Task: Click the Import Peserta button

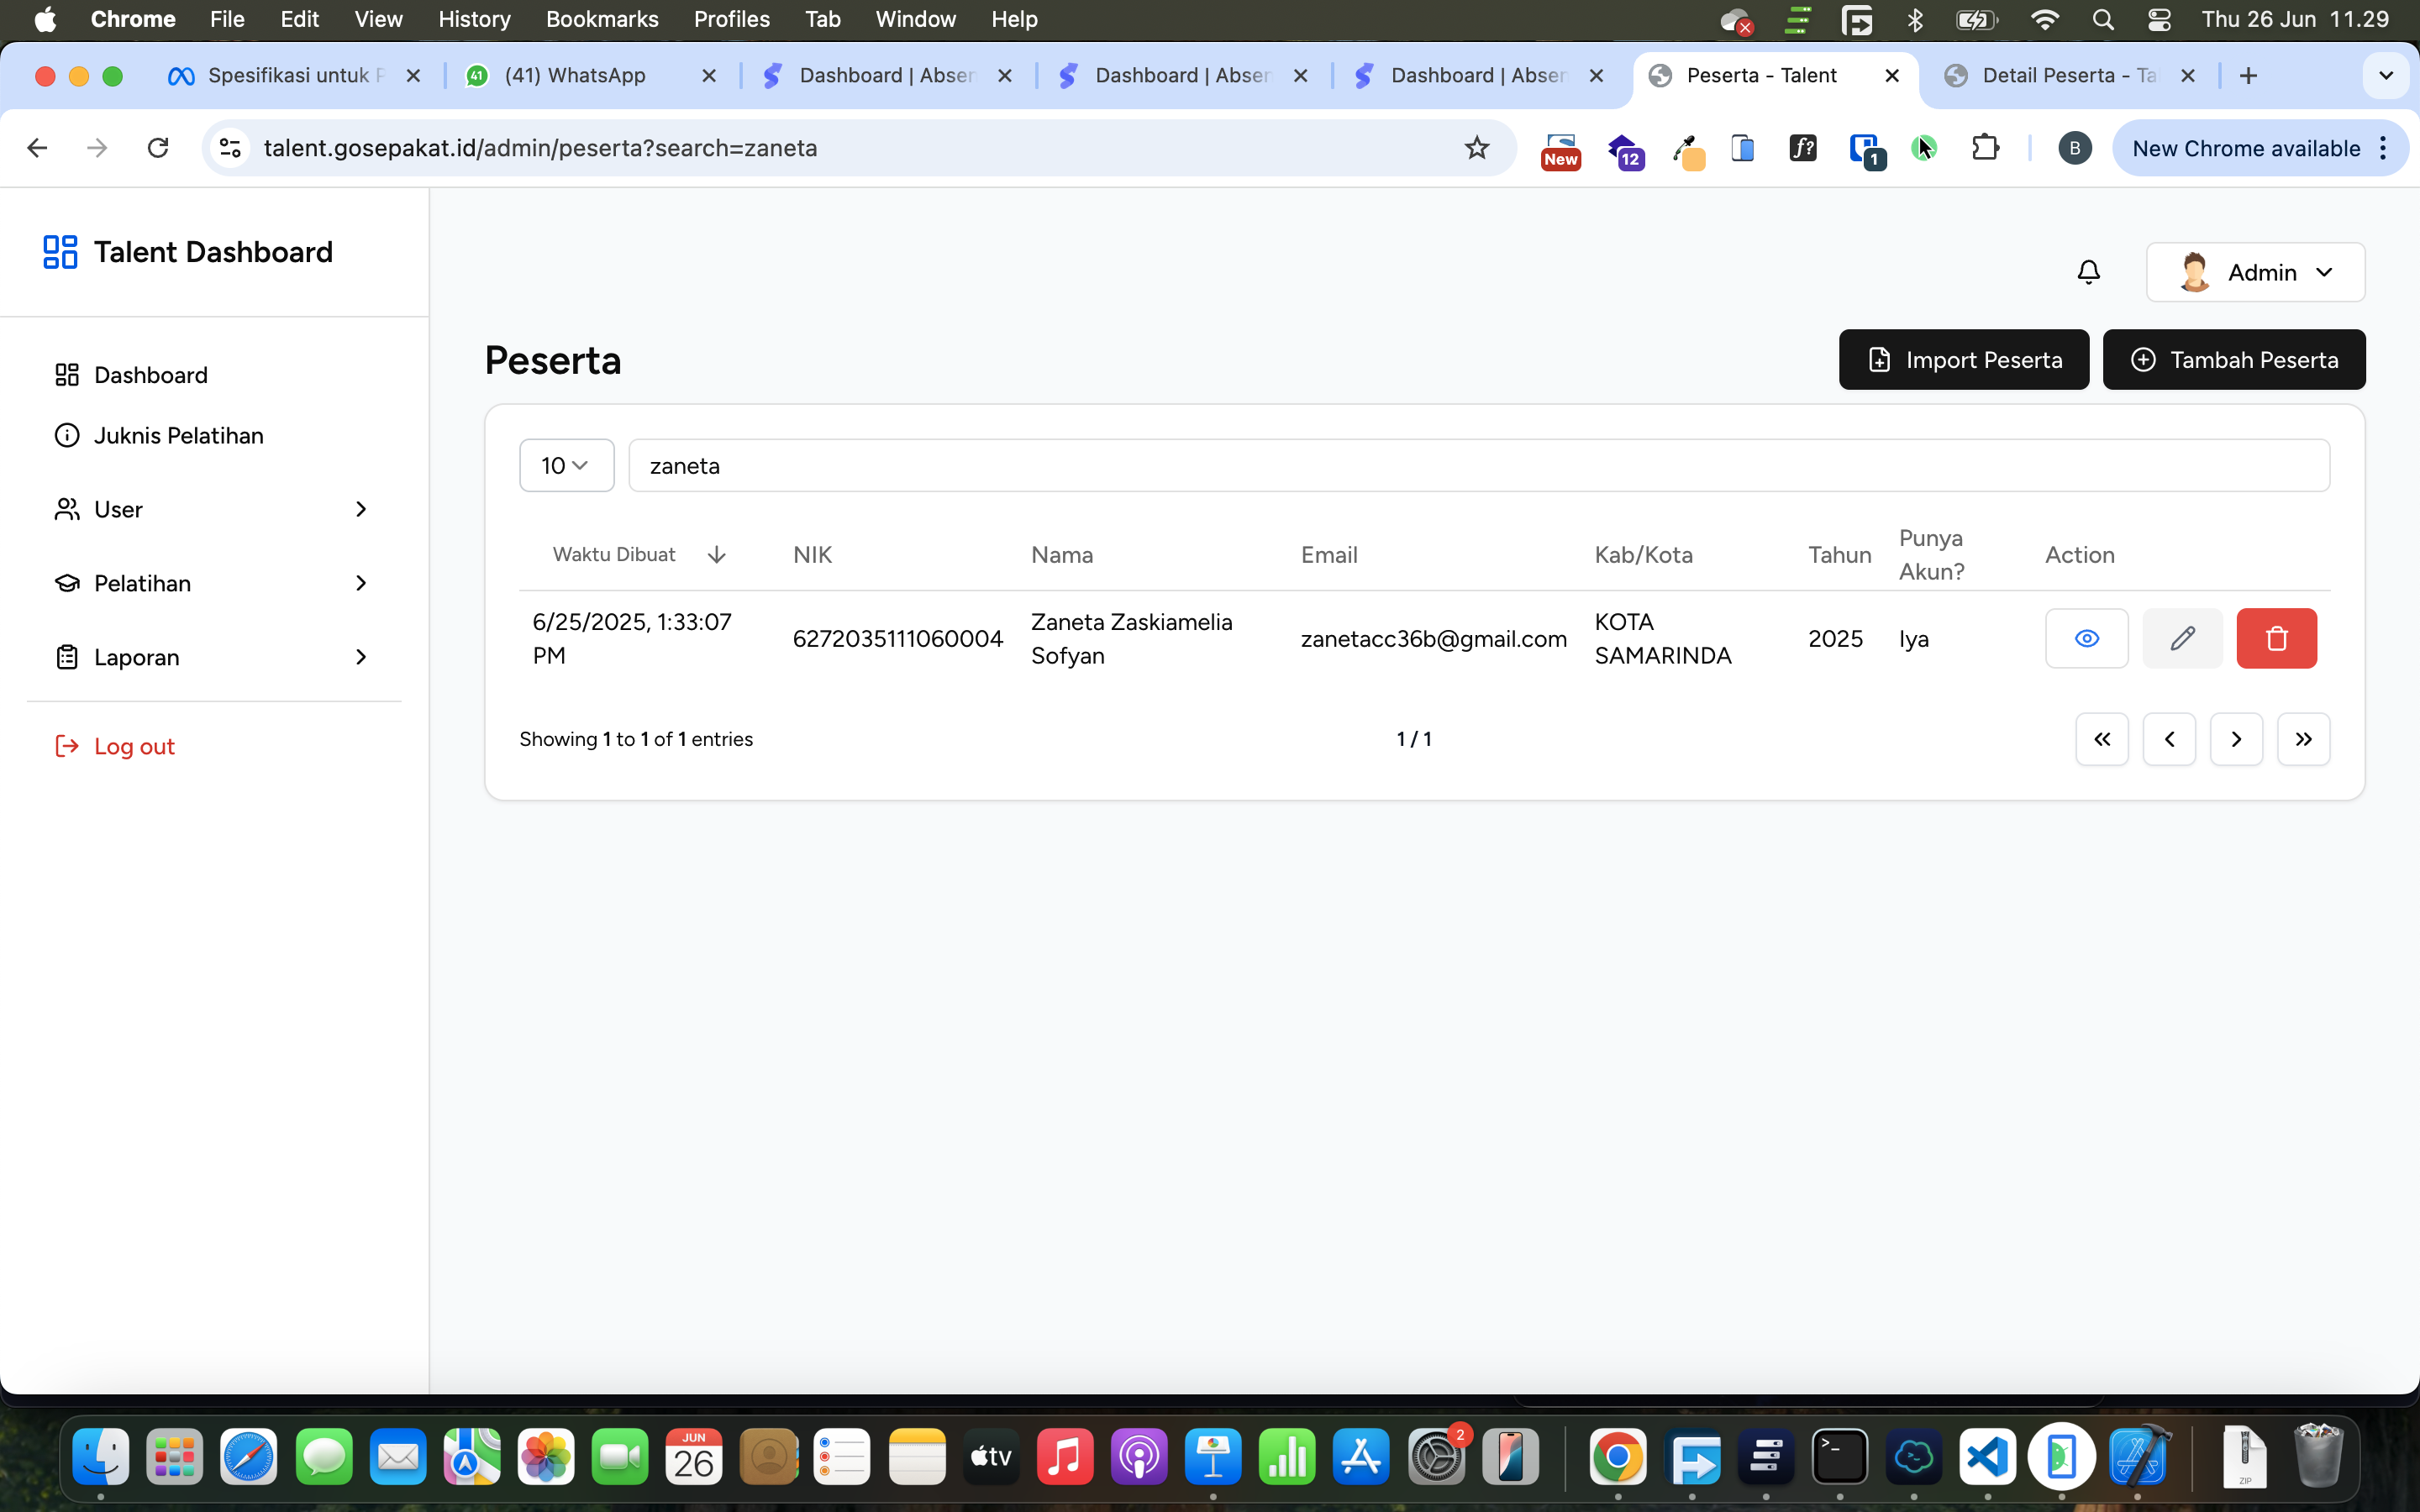Action: (1963, 360)
